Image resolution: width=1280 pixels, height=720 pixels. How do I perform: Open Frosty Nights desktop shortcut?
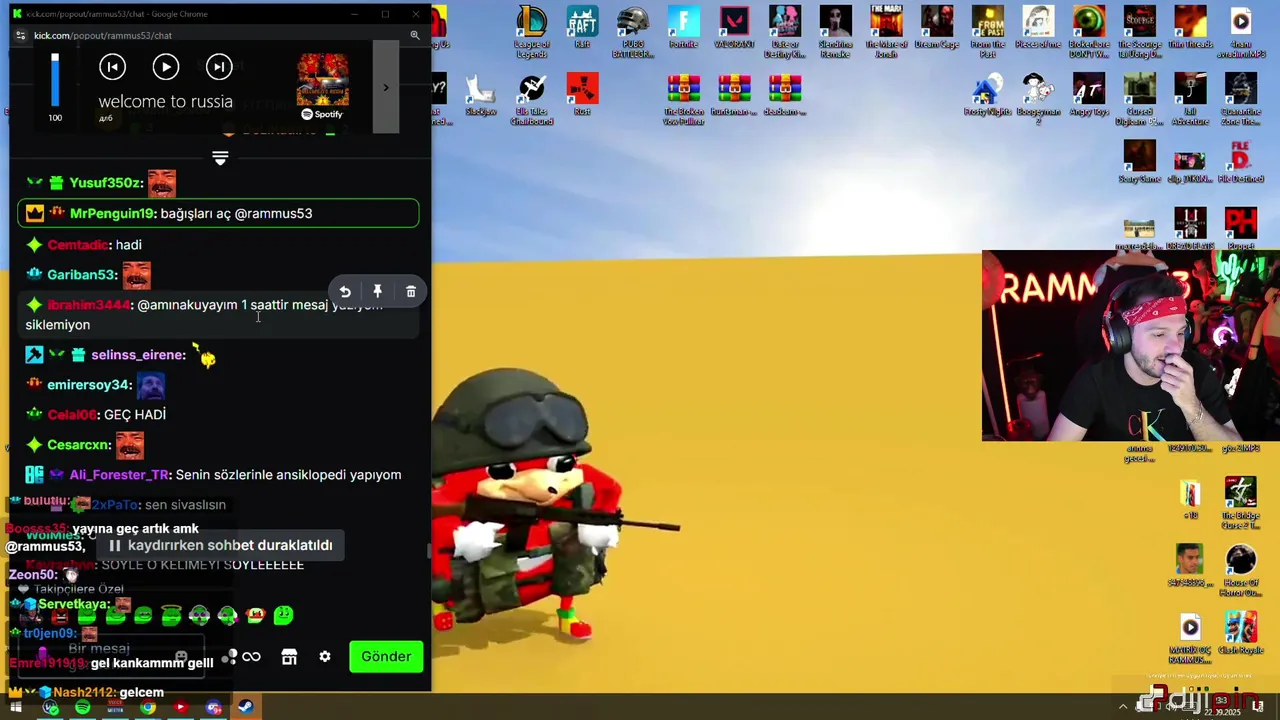988,94
